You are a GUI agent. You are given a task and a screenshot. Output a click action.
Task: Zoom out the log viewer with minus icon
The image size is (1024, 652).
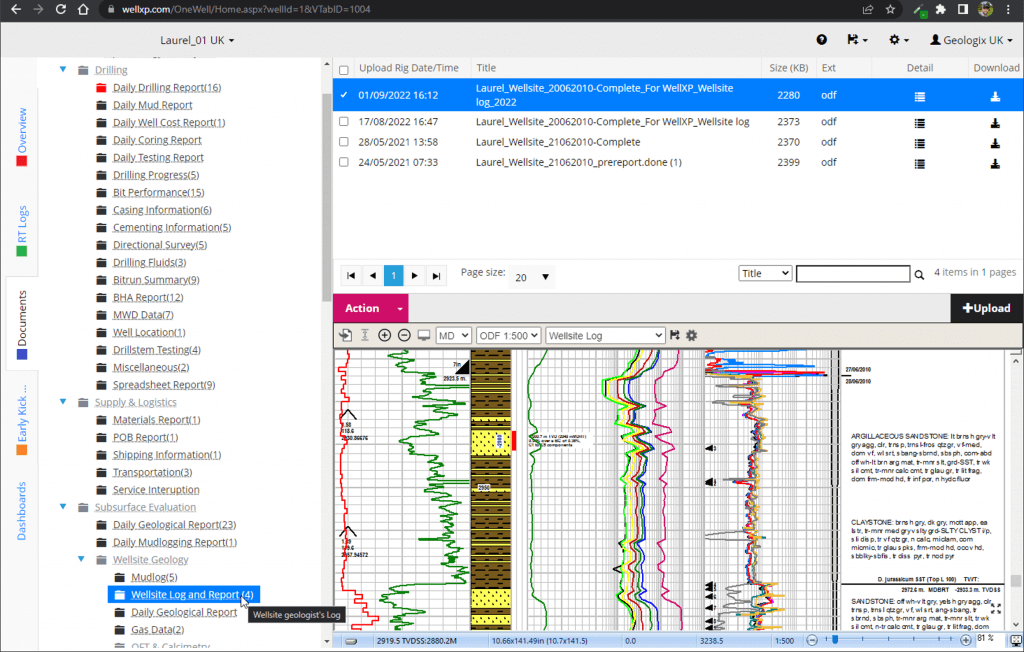pyautogui.click(x=404, y=335)
